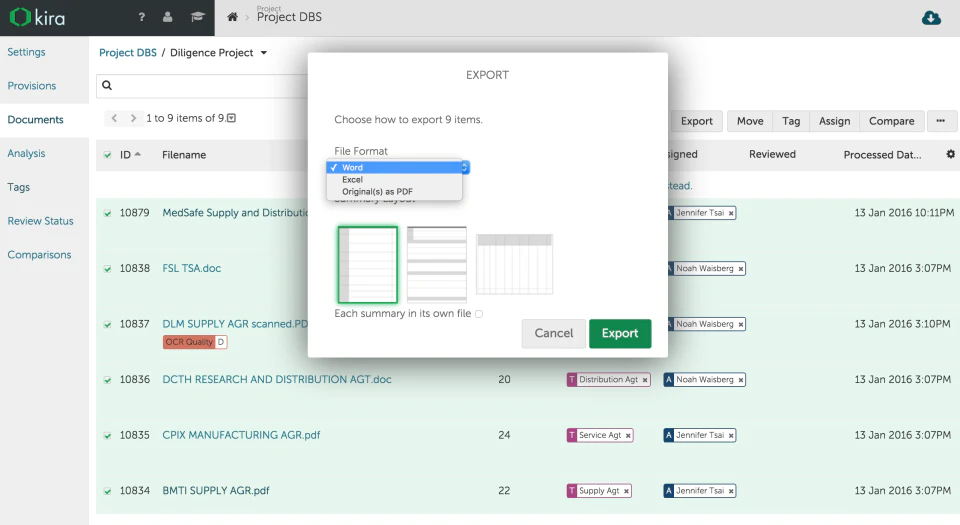Click the graduation cap training icon
The image size is (960, 525).
click(x=197, y=17)
